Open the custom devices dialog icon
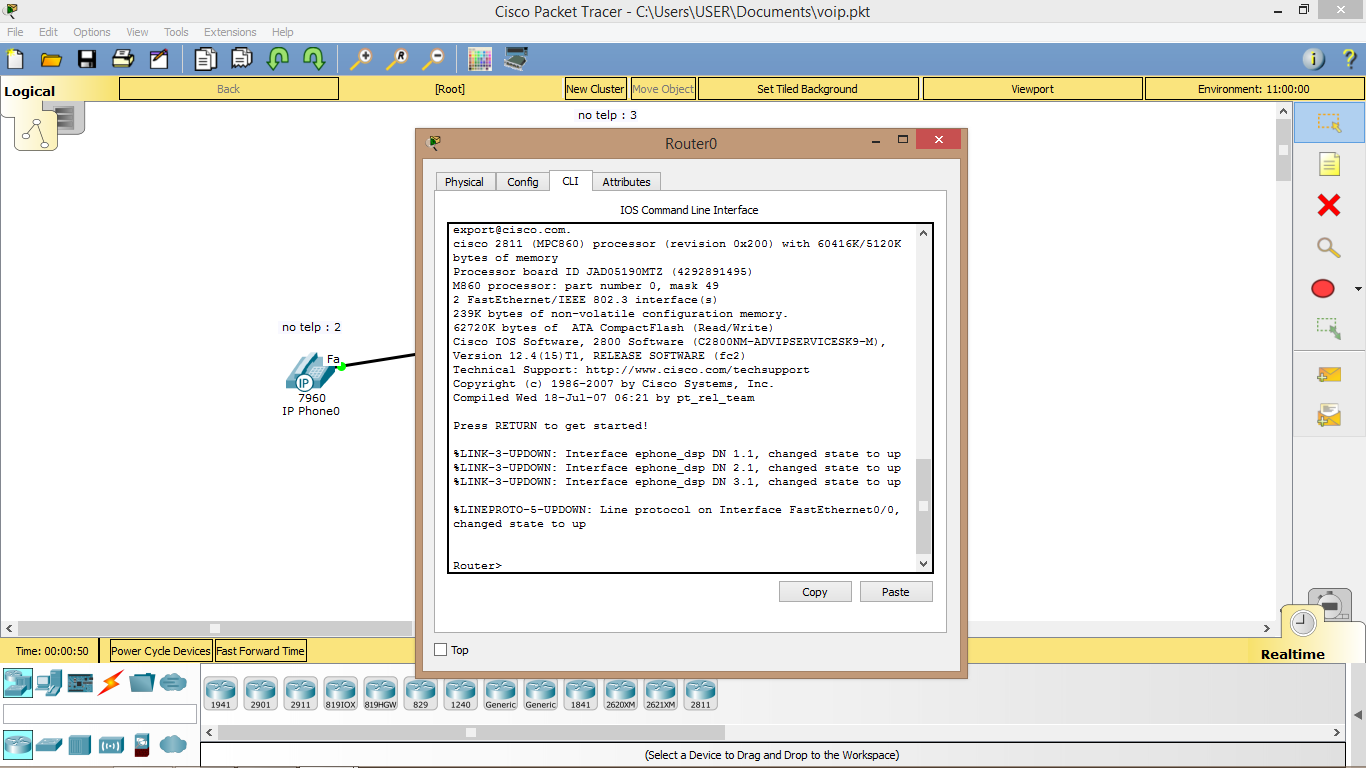Screen dimensions: 1370x770 [x=516, y=59]
